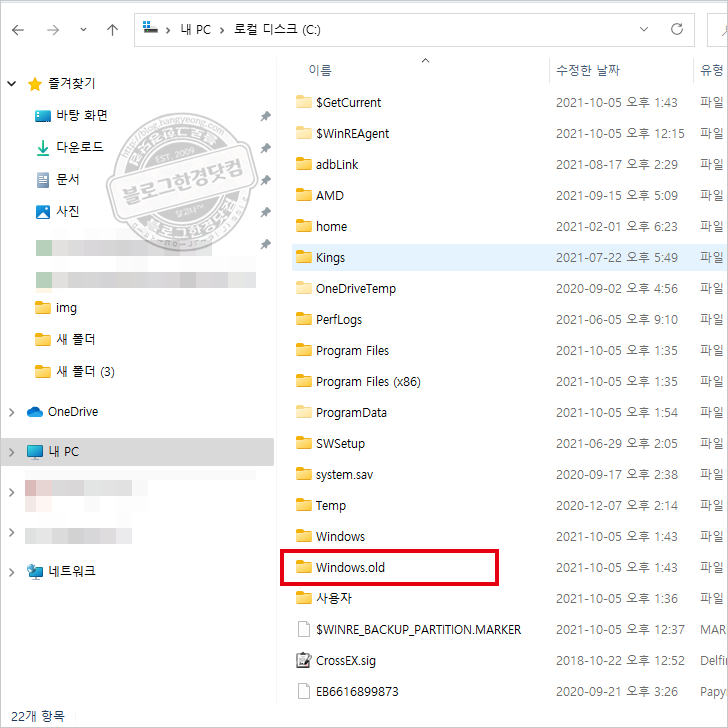This screenshot has width=728, height=728.
Task: Select the home folder
Action: point(322,227)
